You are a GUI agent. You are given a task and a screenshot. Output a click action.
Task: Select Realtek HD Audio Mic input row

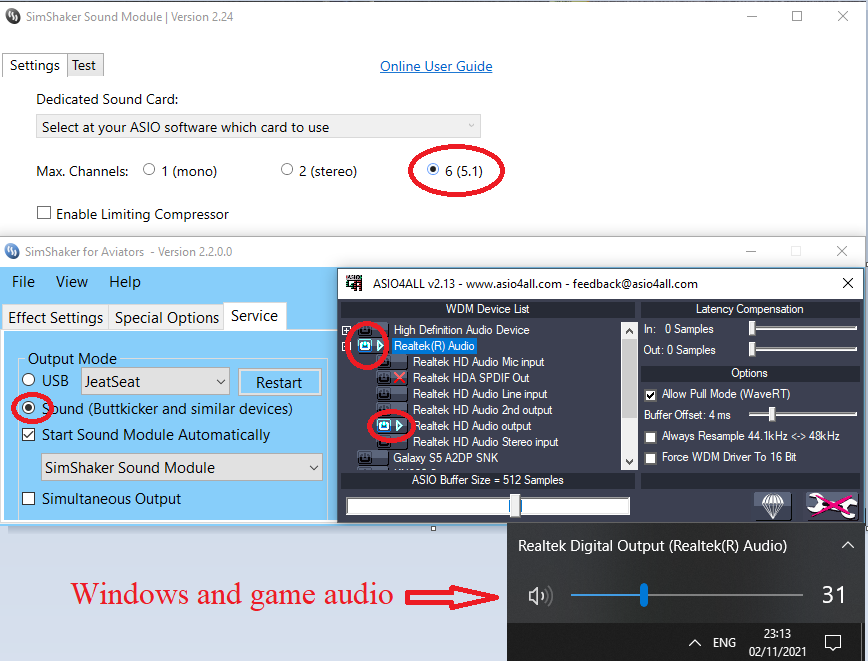[478, 362]
